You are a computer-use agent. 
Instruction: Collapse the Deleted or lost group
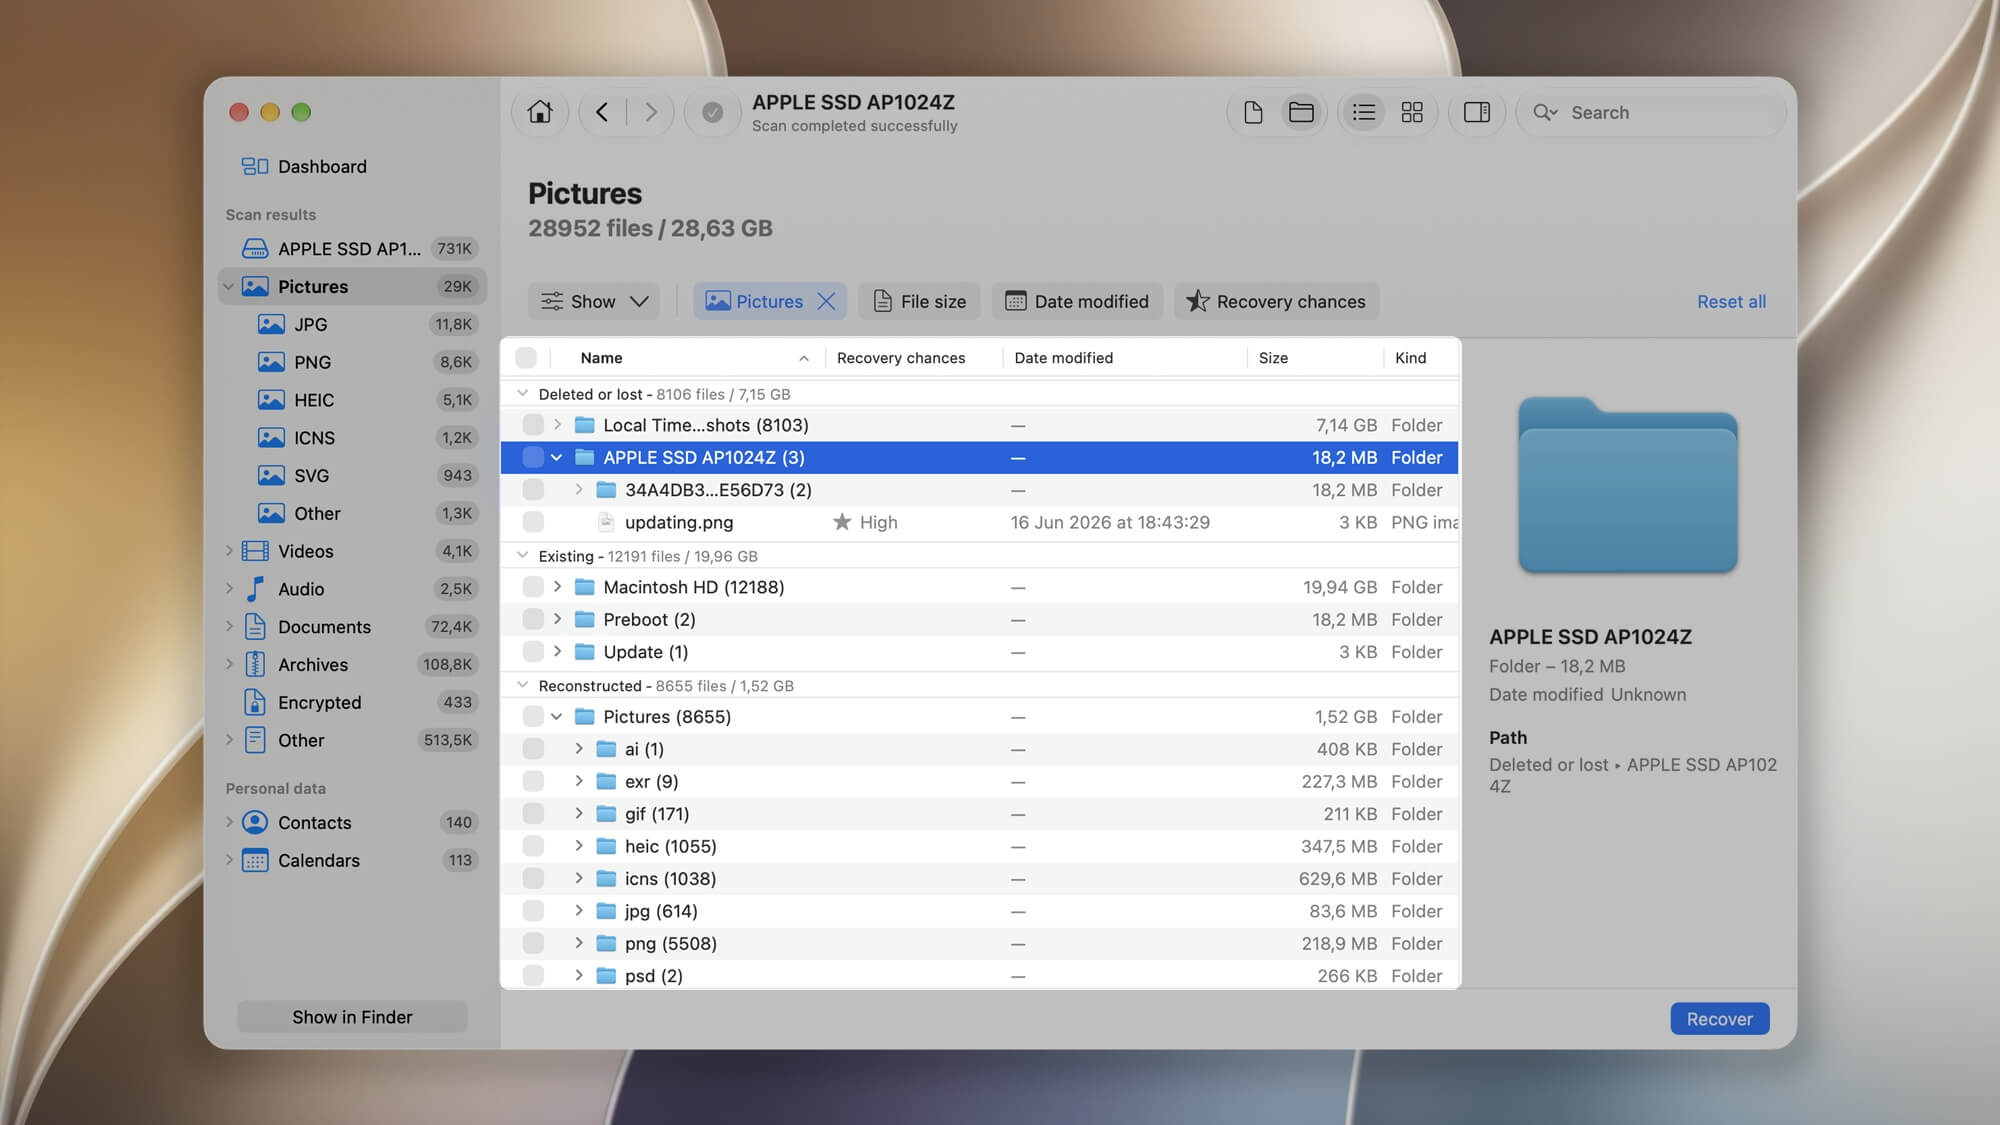pos(522,394)
